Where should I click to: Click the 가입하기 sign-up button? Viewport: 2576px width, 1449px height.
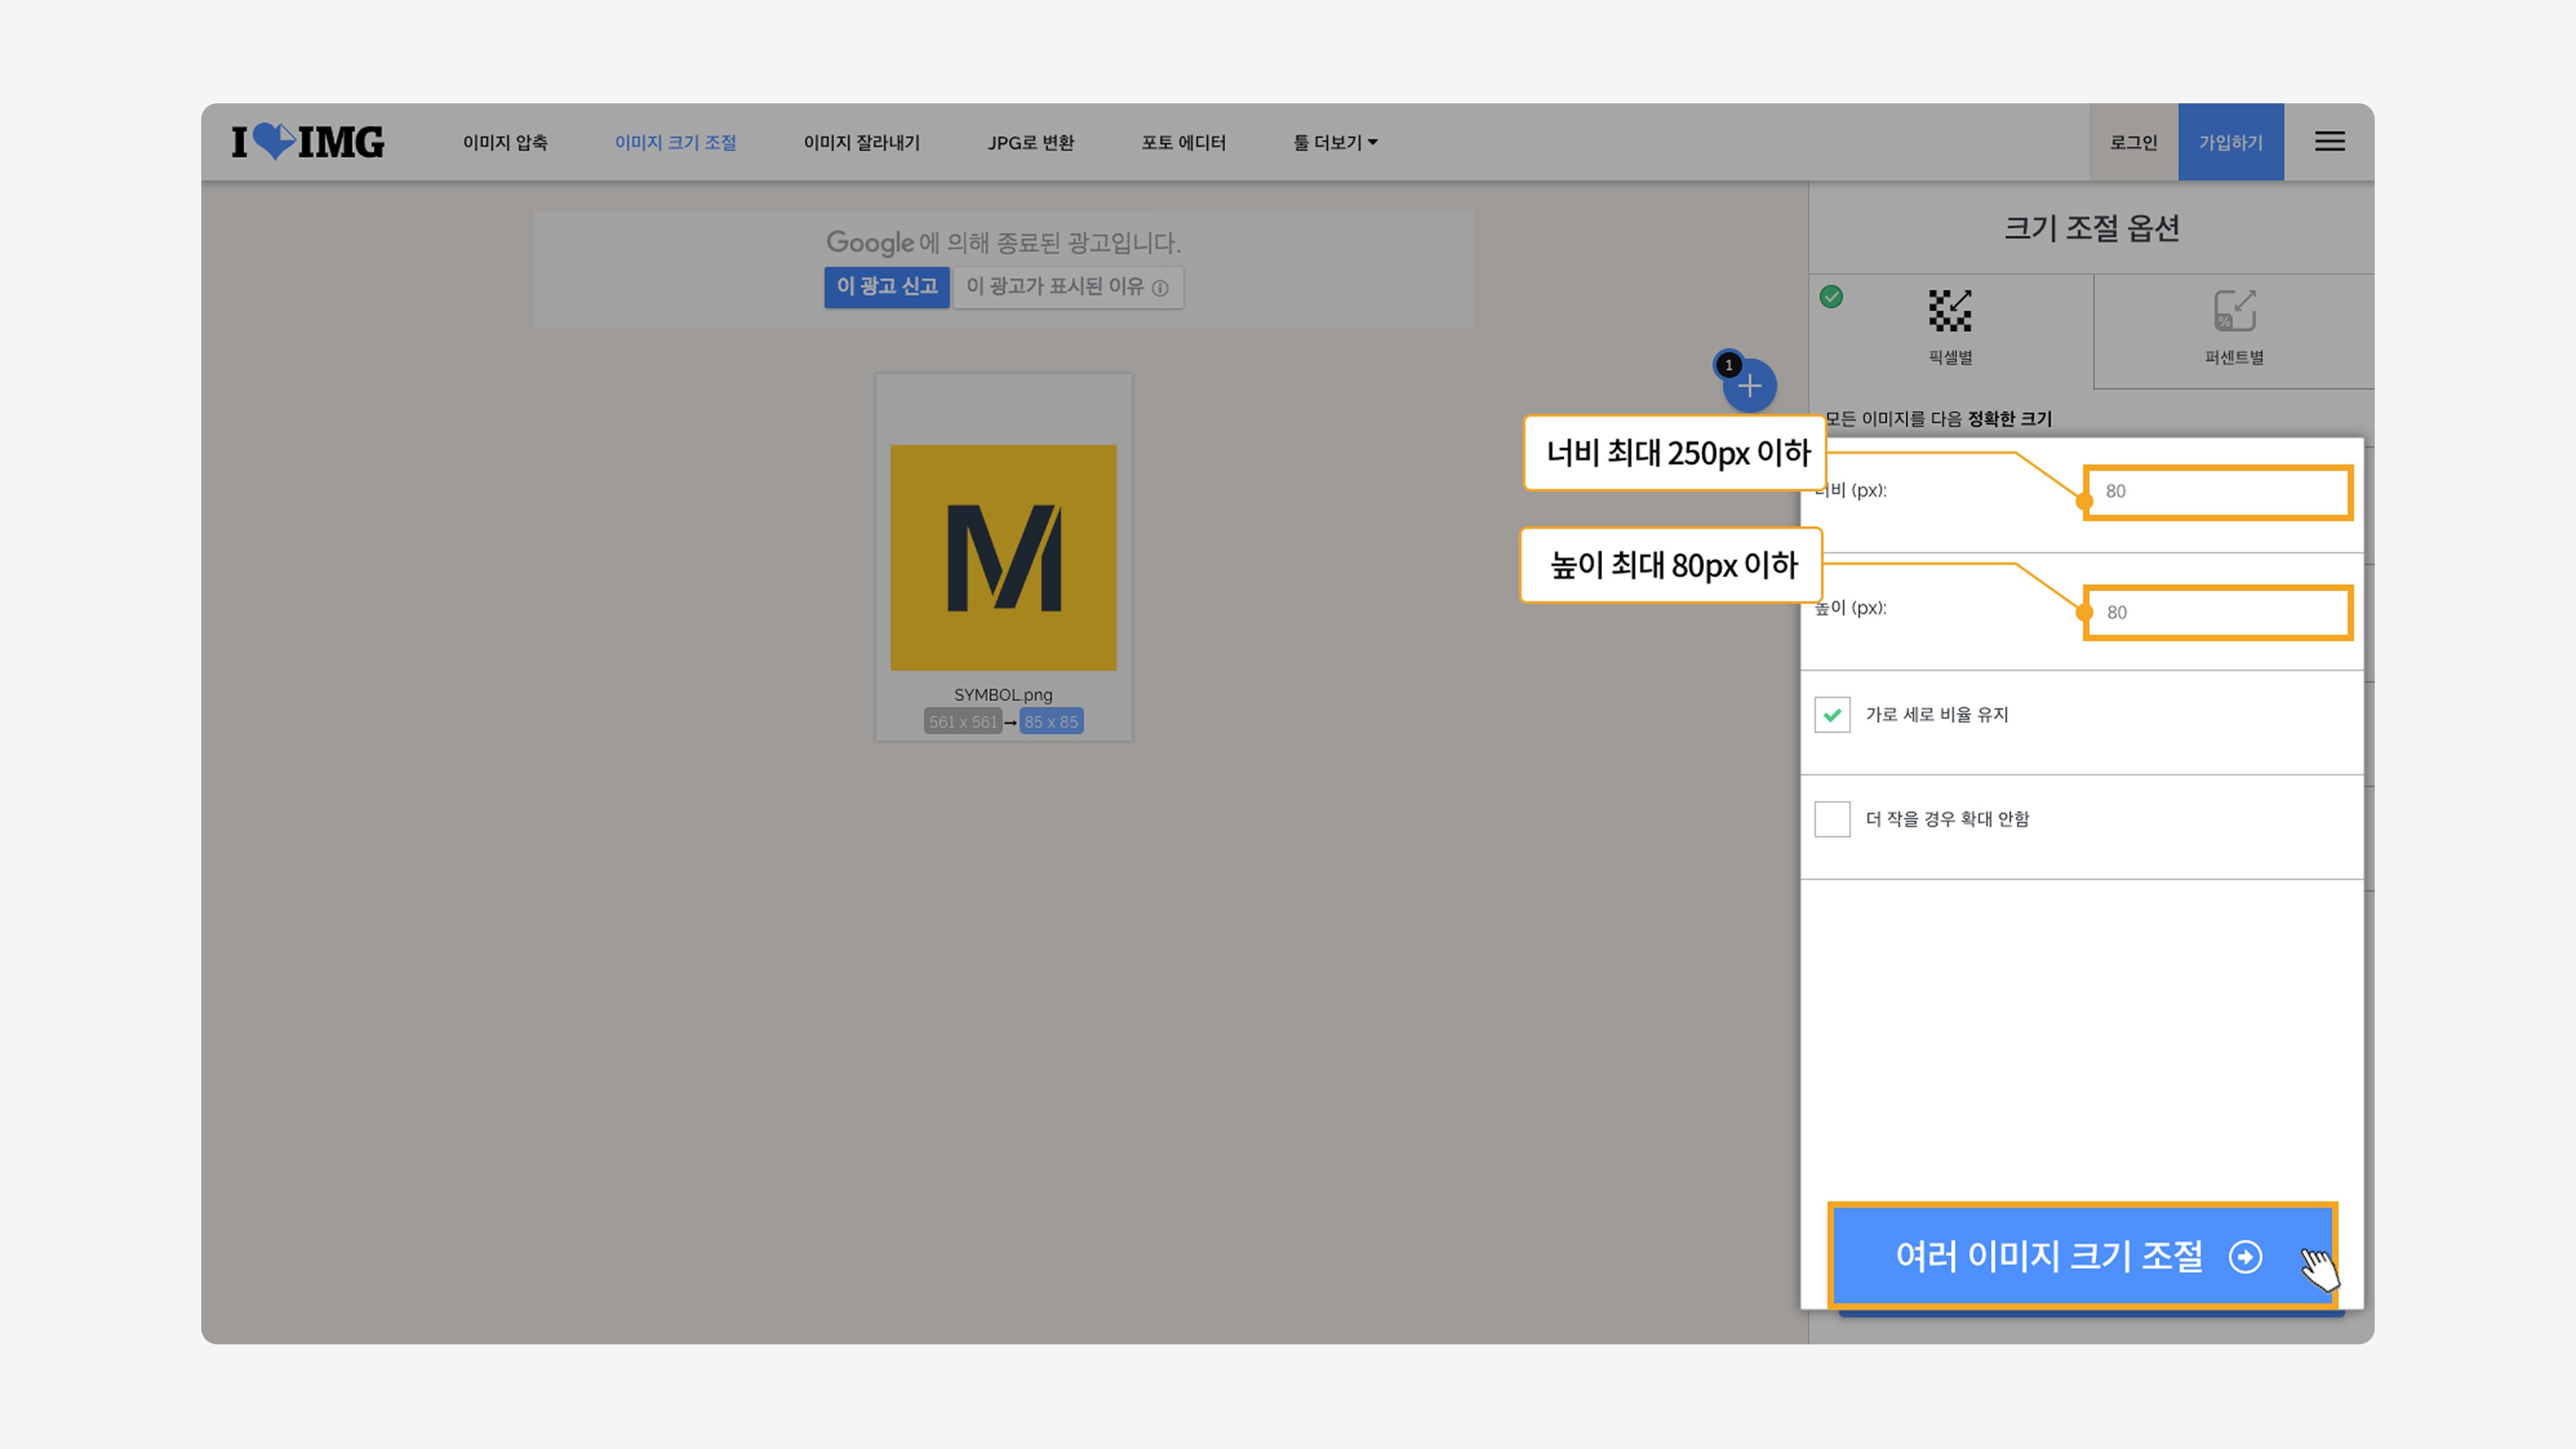2230,142
